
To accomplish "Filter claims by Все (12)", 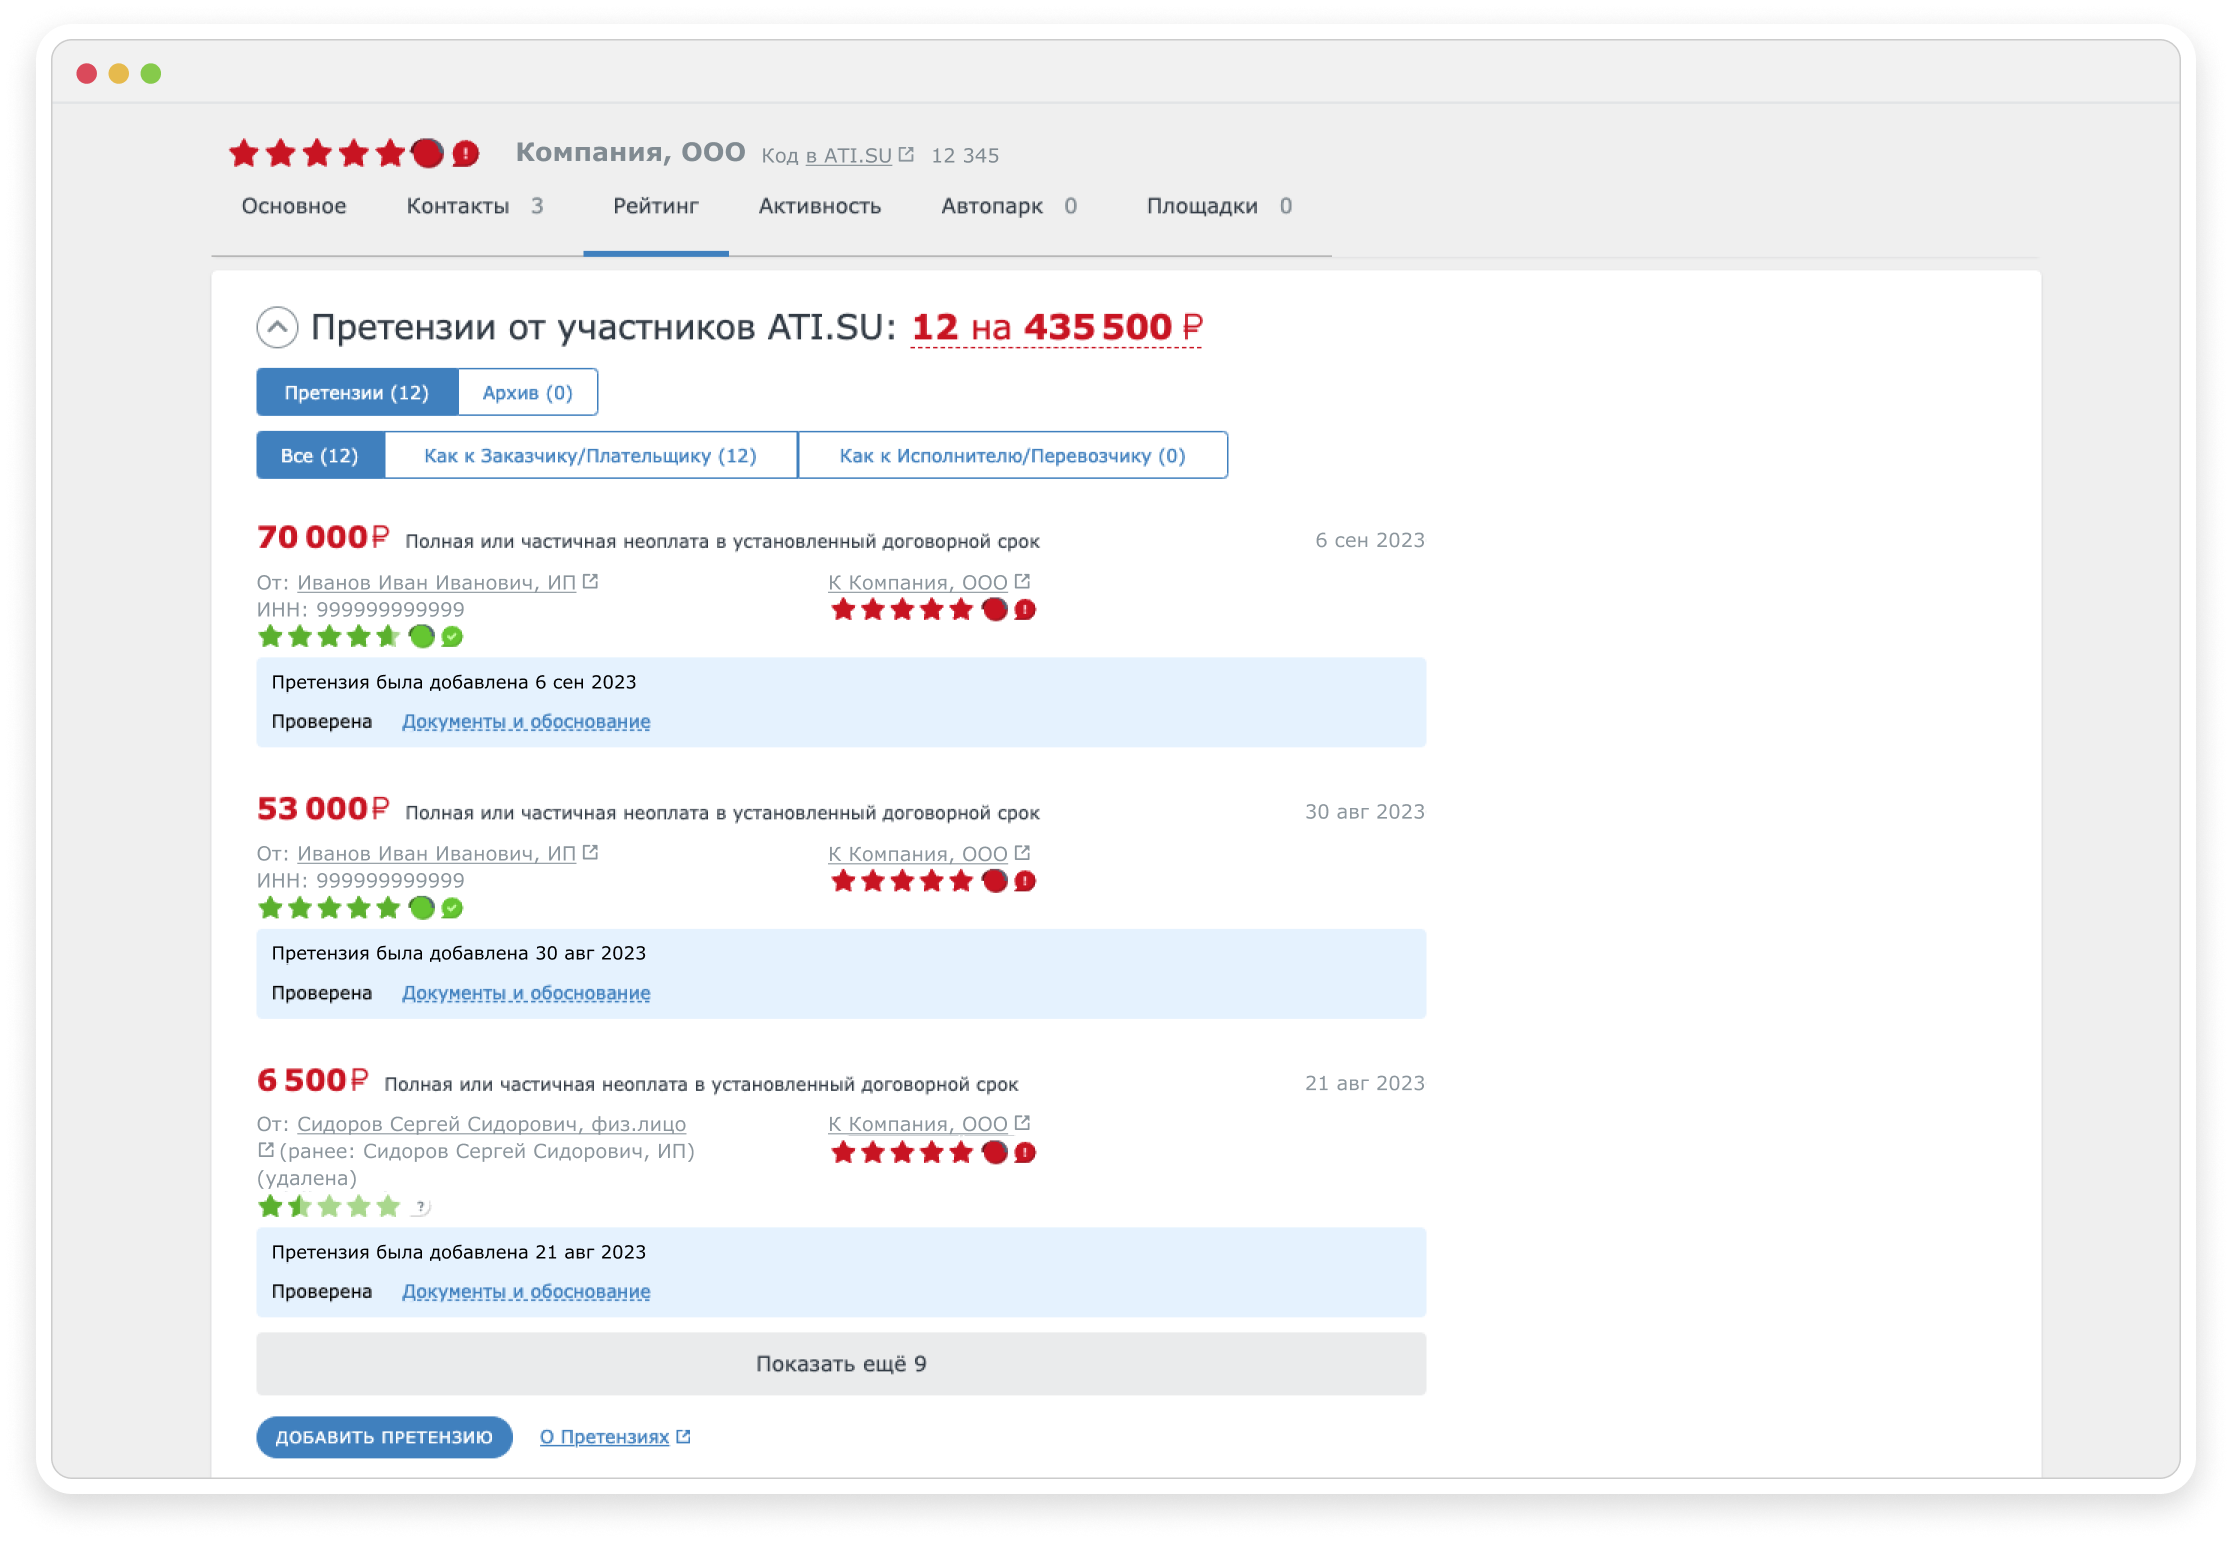I will point(320,455).
